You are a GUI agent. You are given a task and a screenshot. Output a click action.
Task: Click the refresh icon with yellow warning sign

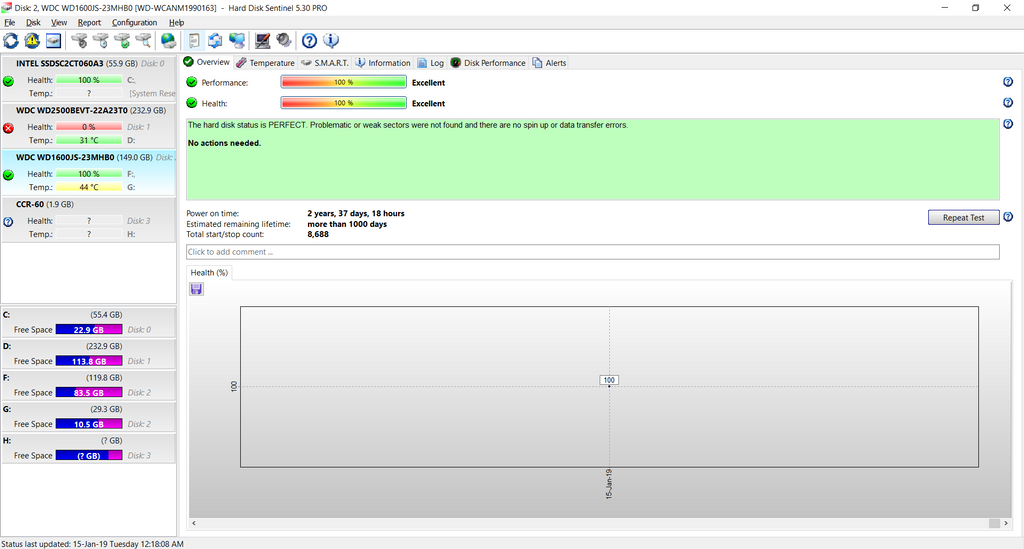32,40
